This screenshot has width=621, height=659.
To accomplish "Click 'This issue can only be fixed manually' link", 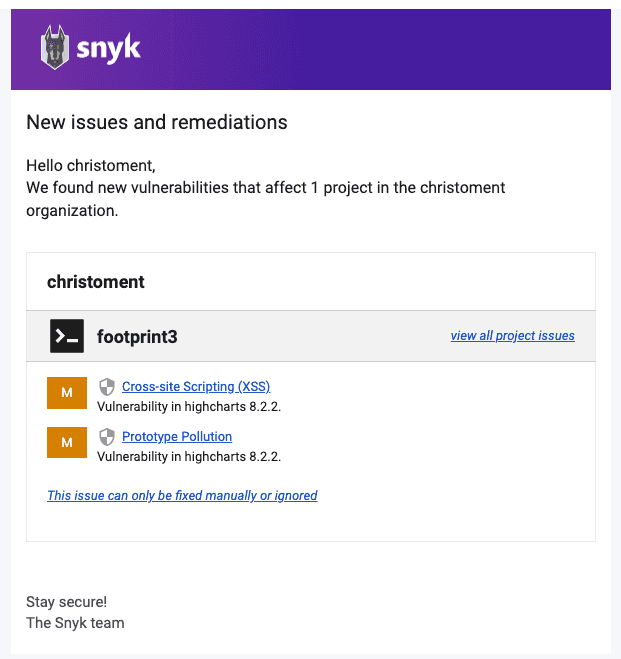I will point(182,495).
